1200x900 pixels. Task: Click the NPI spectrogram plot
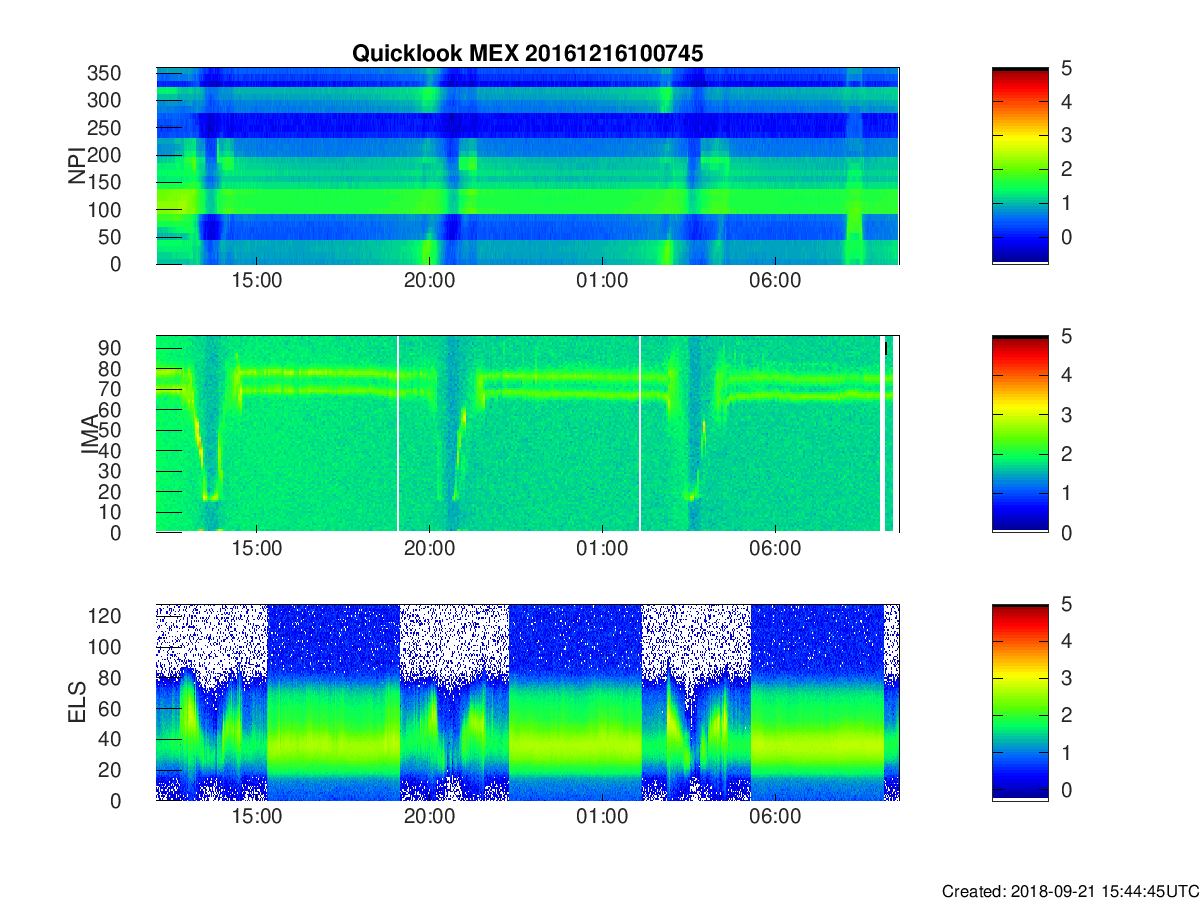(527, 166)
